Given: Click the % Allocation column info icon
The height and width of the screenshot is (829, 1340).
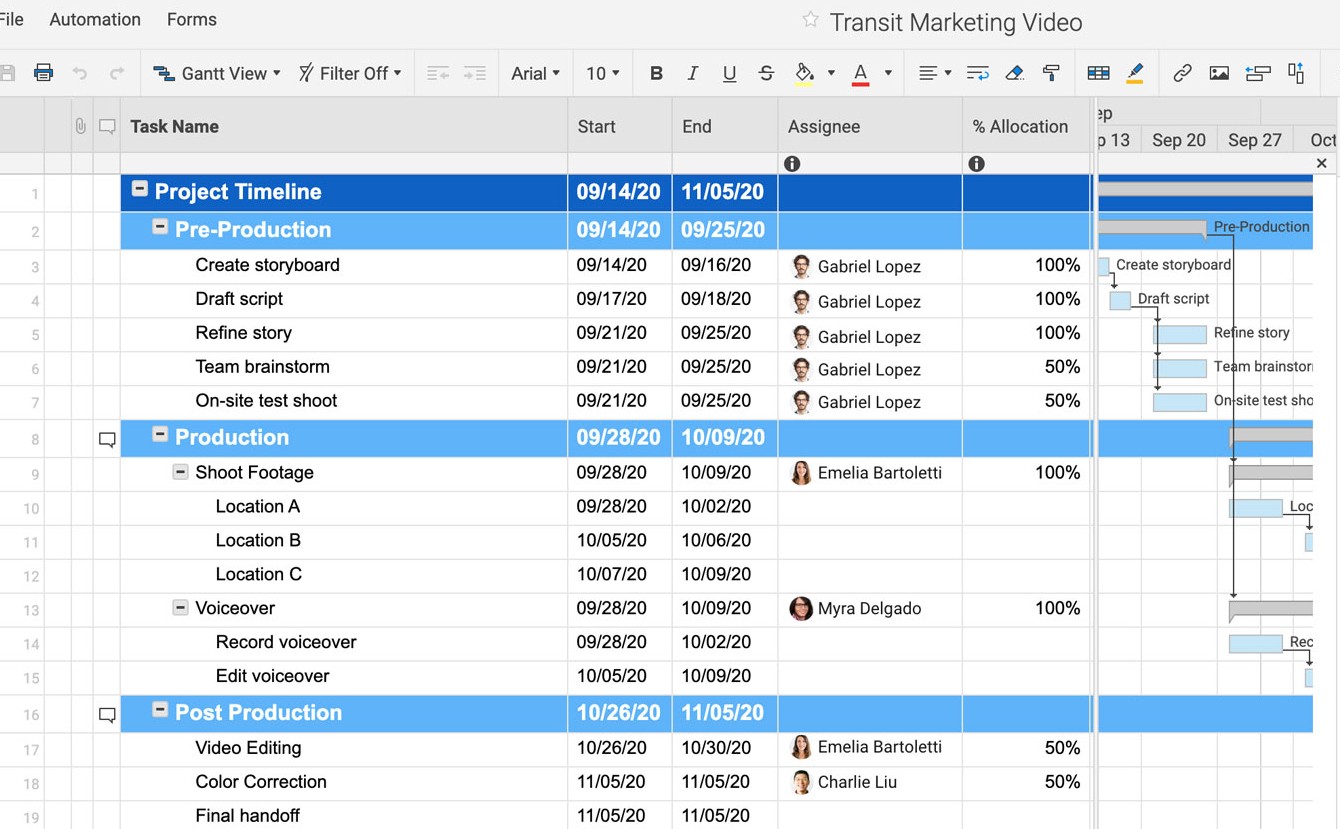Looking at the screenshot, I should (977, 164).
